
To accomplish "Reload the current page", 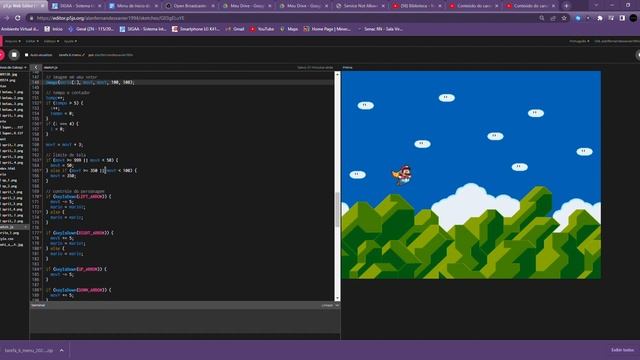I will pos(18,18).
